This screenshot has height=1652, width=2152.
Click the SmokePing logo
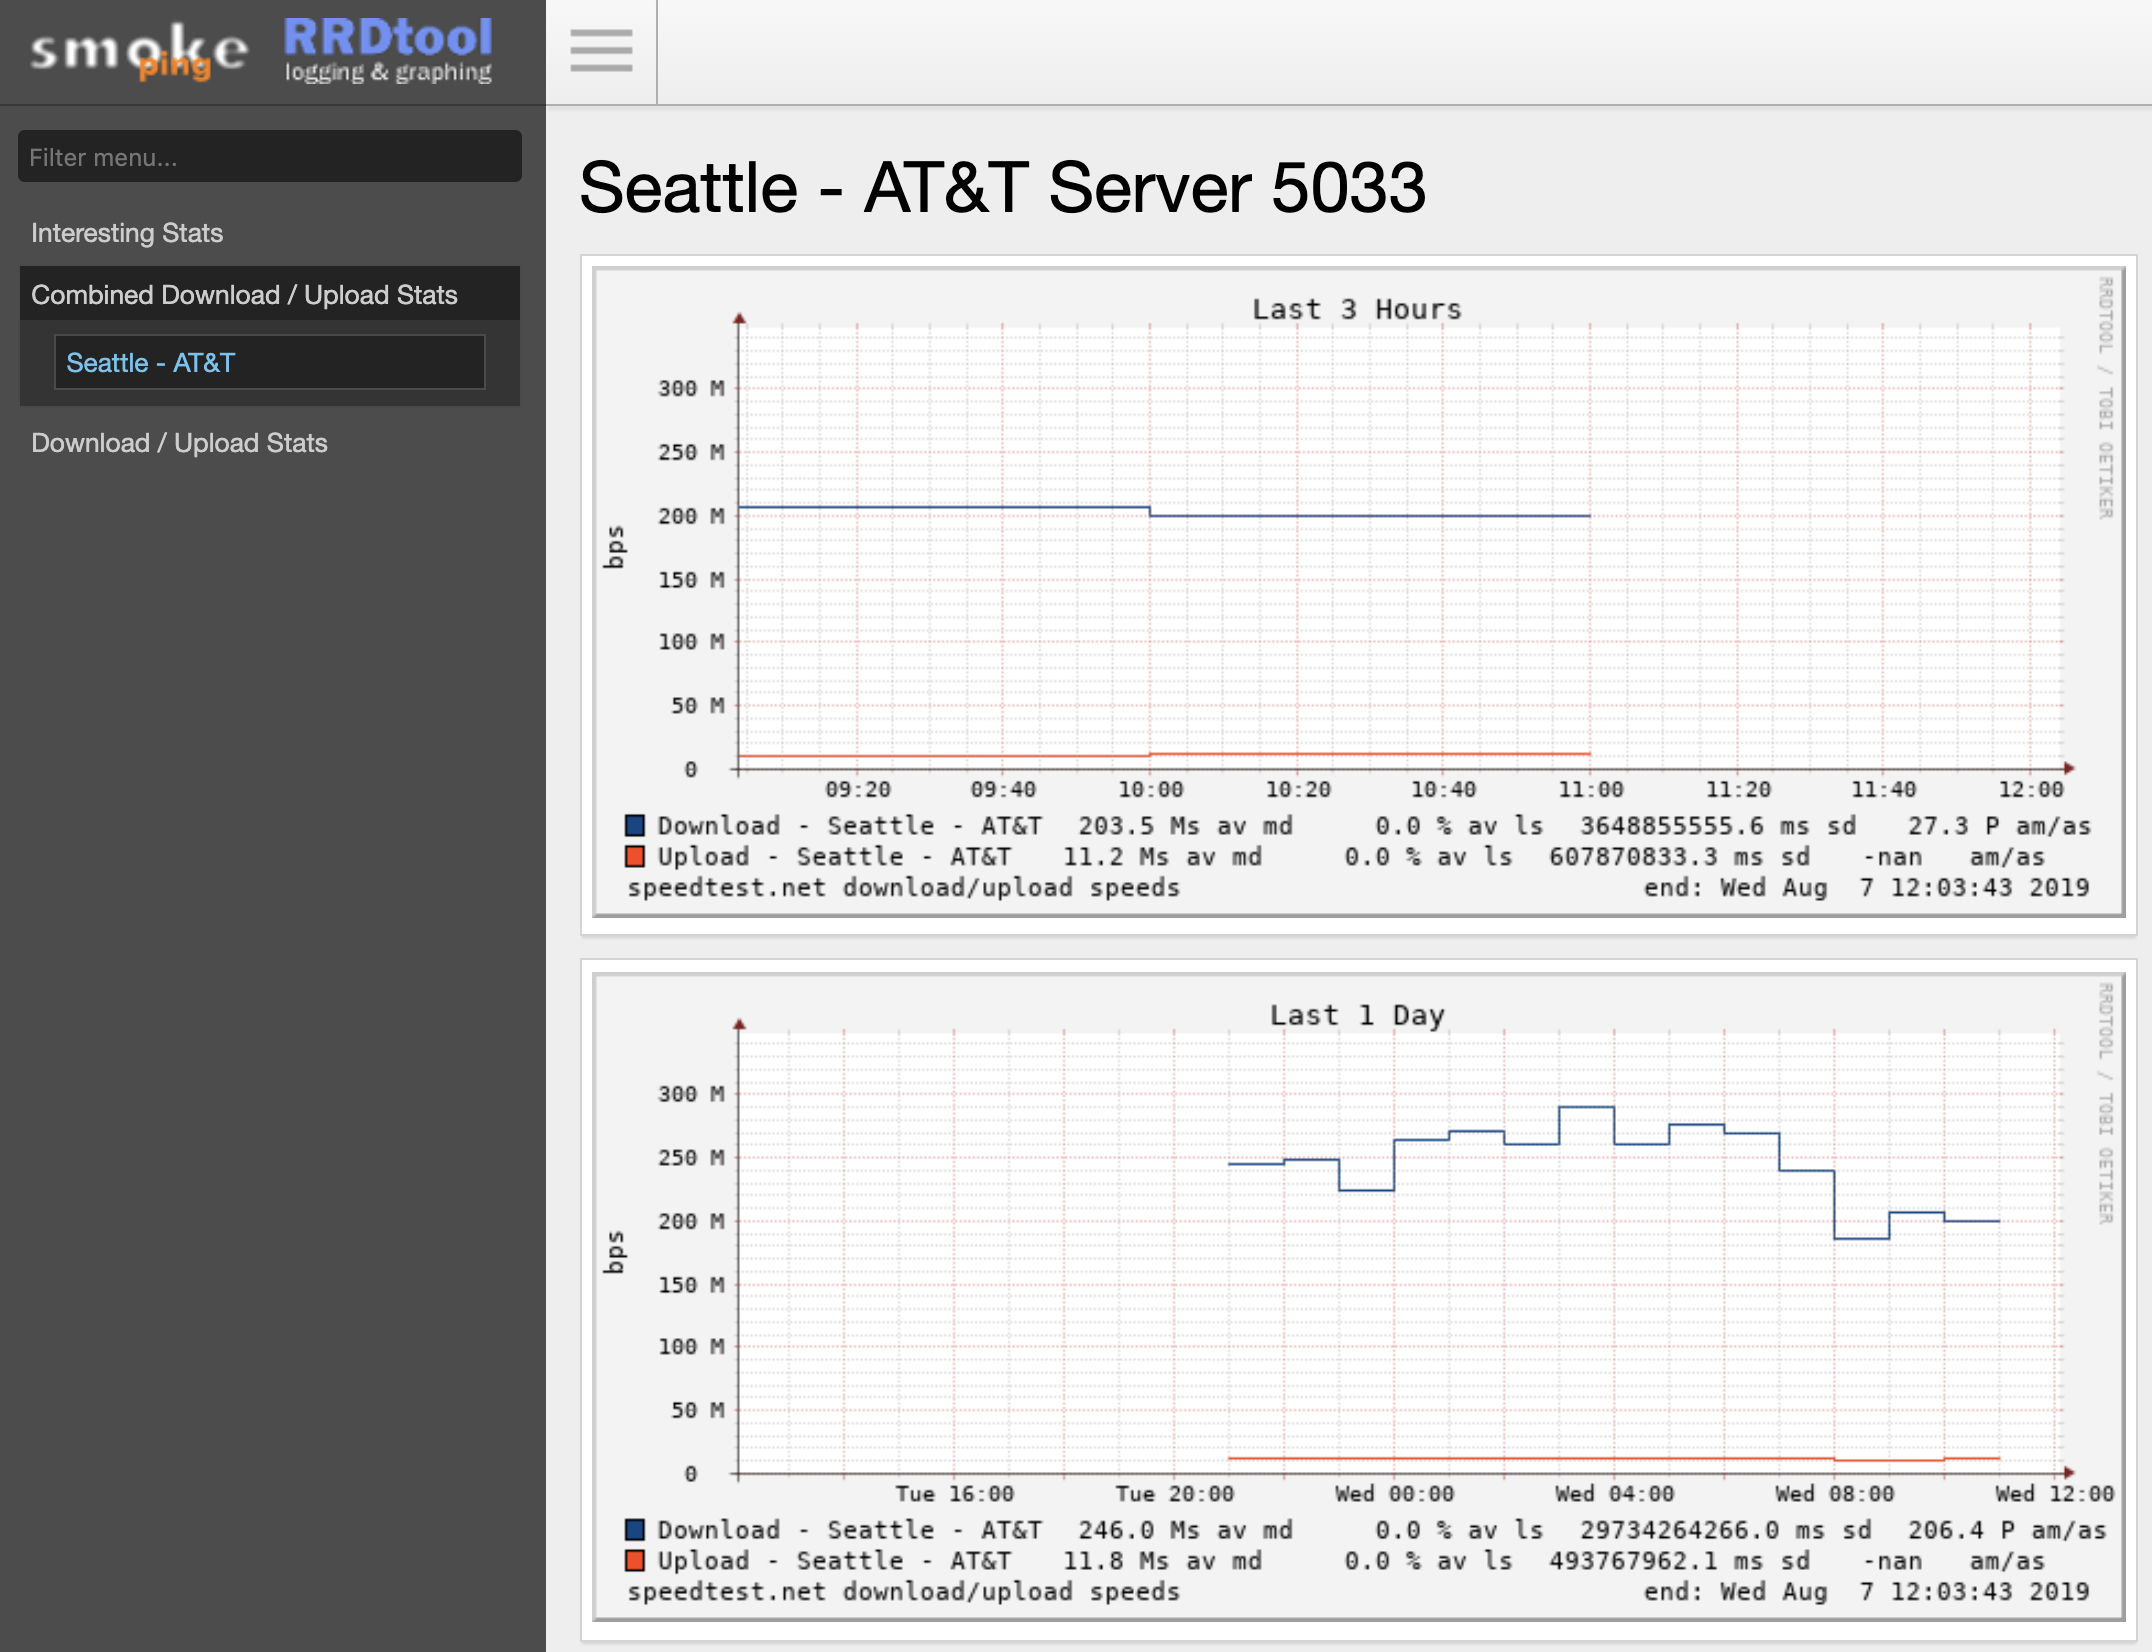click(139, 51)
